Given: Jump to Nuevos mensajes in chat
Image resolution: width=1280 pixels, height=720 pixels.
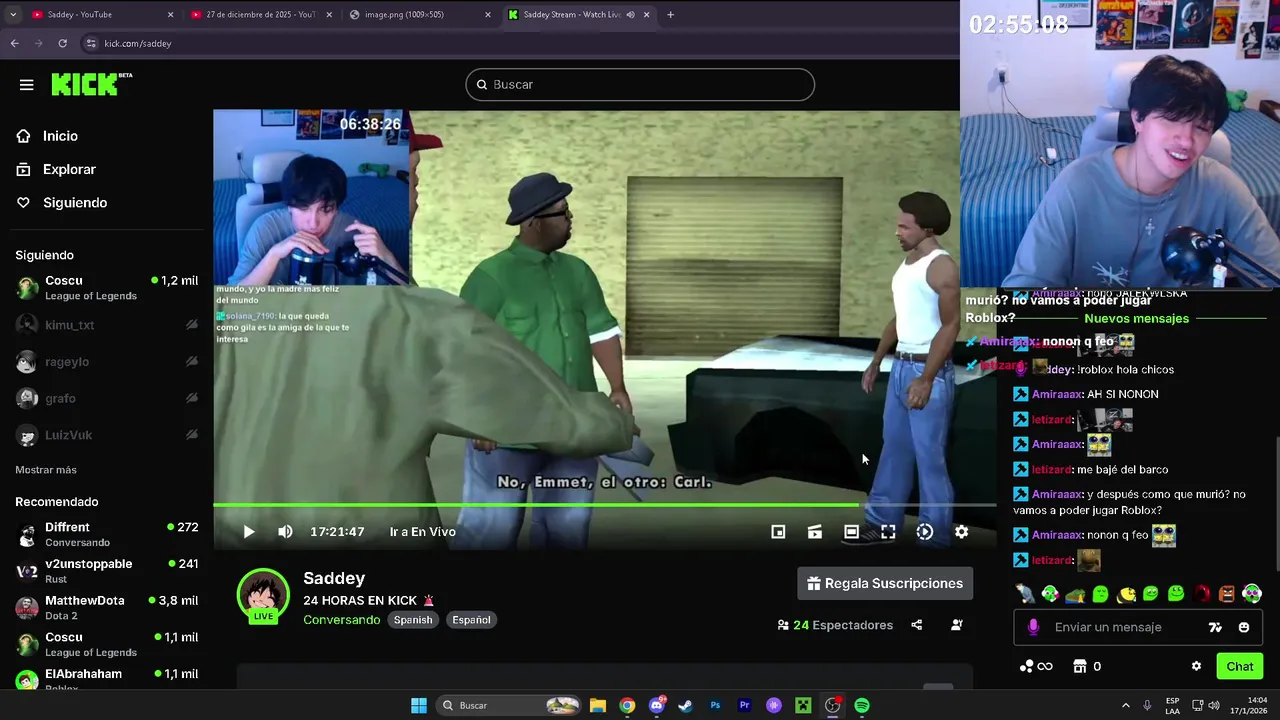Looking at the screenshot, I should coord(1137,318).
